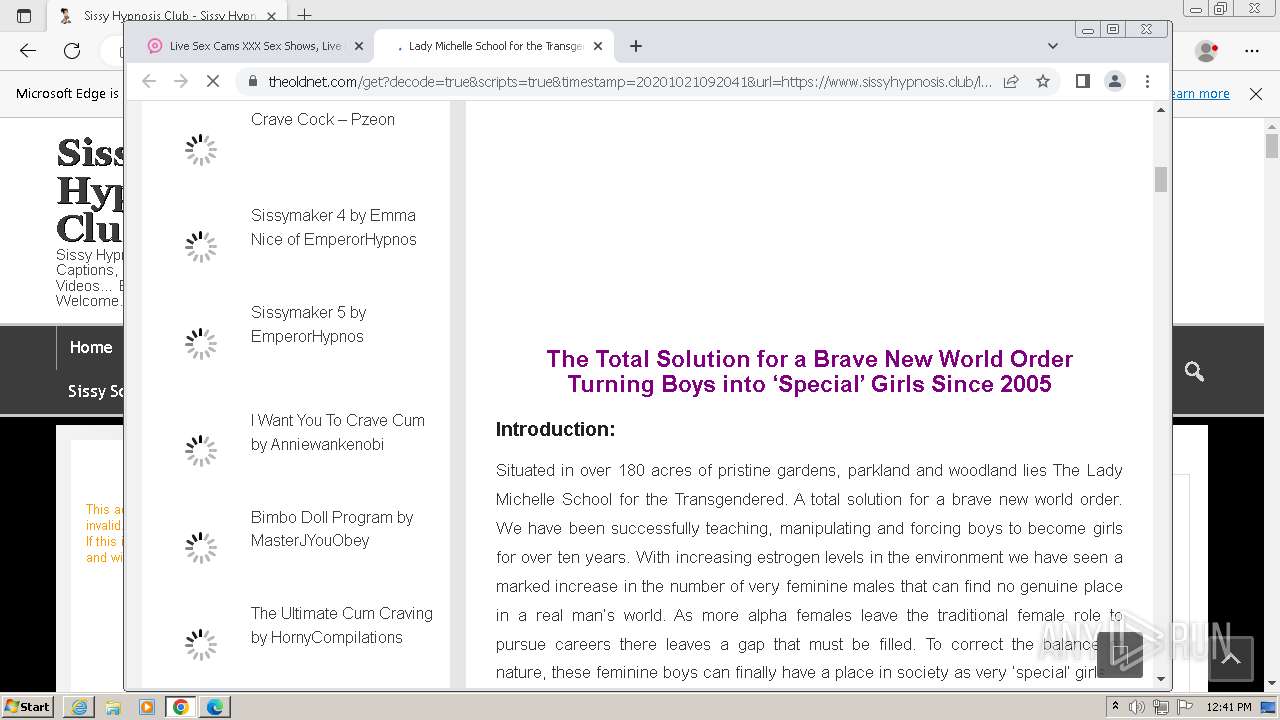The width and height of the screenshot is (1280, 720).
Task: Open Edge settings and more menu
Action: point(1252,50)
